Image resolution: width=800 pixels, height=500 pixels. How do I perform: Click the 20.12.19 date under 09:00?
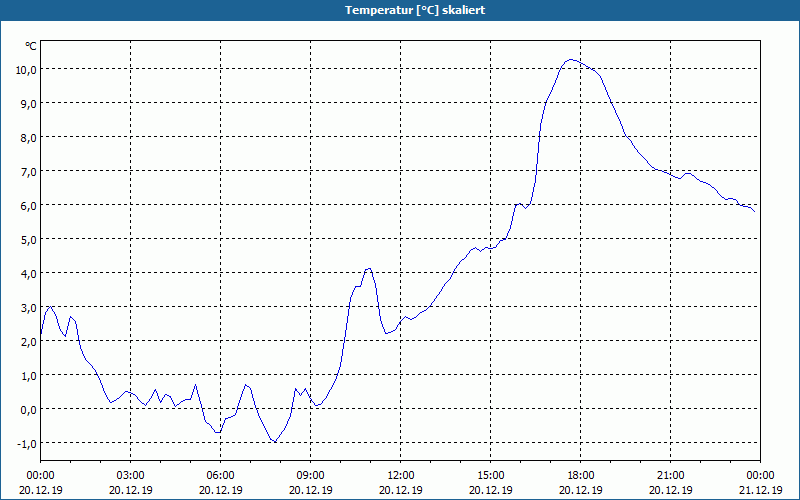point(310,490)
